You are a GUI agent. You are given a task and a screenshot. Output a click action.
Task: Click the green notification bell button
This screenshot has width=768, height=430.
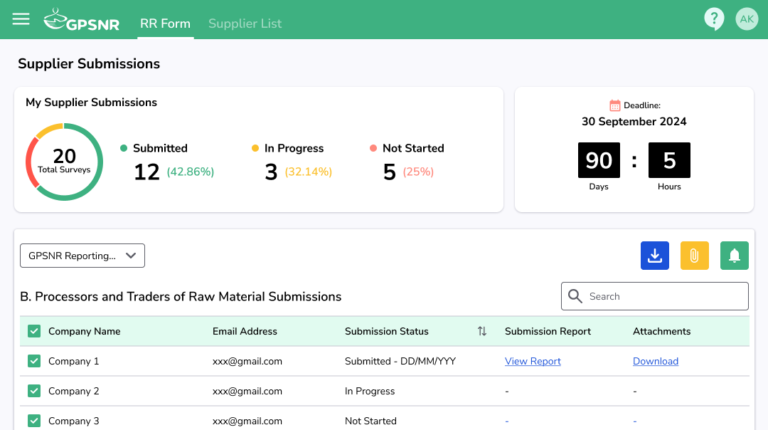(734, 256)
